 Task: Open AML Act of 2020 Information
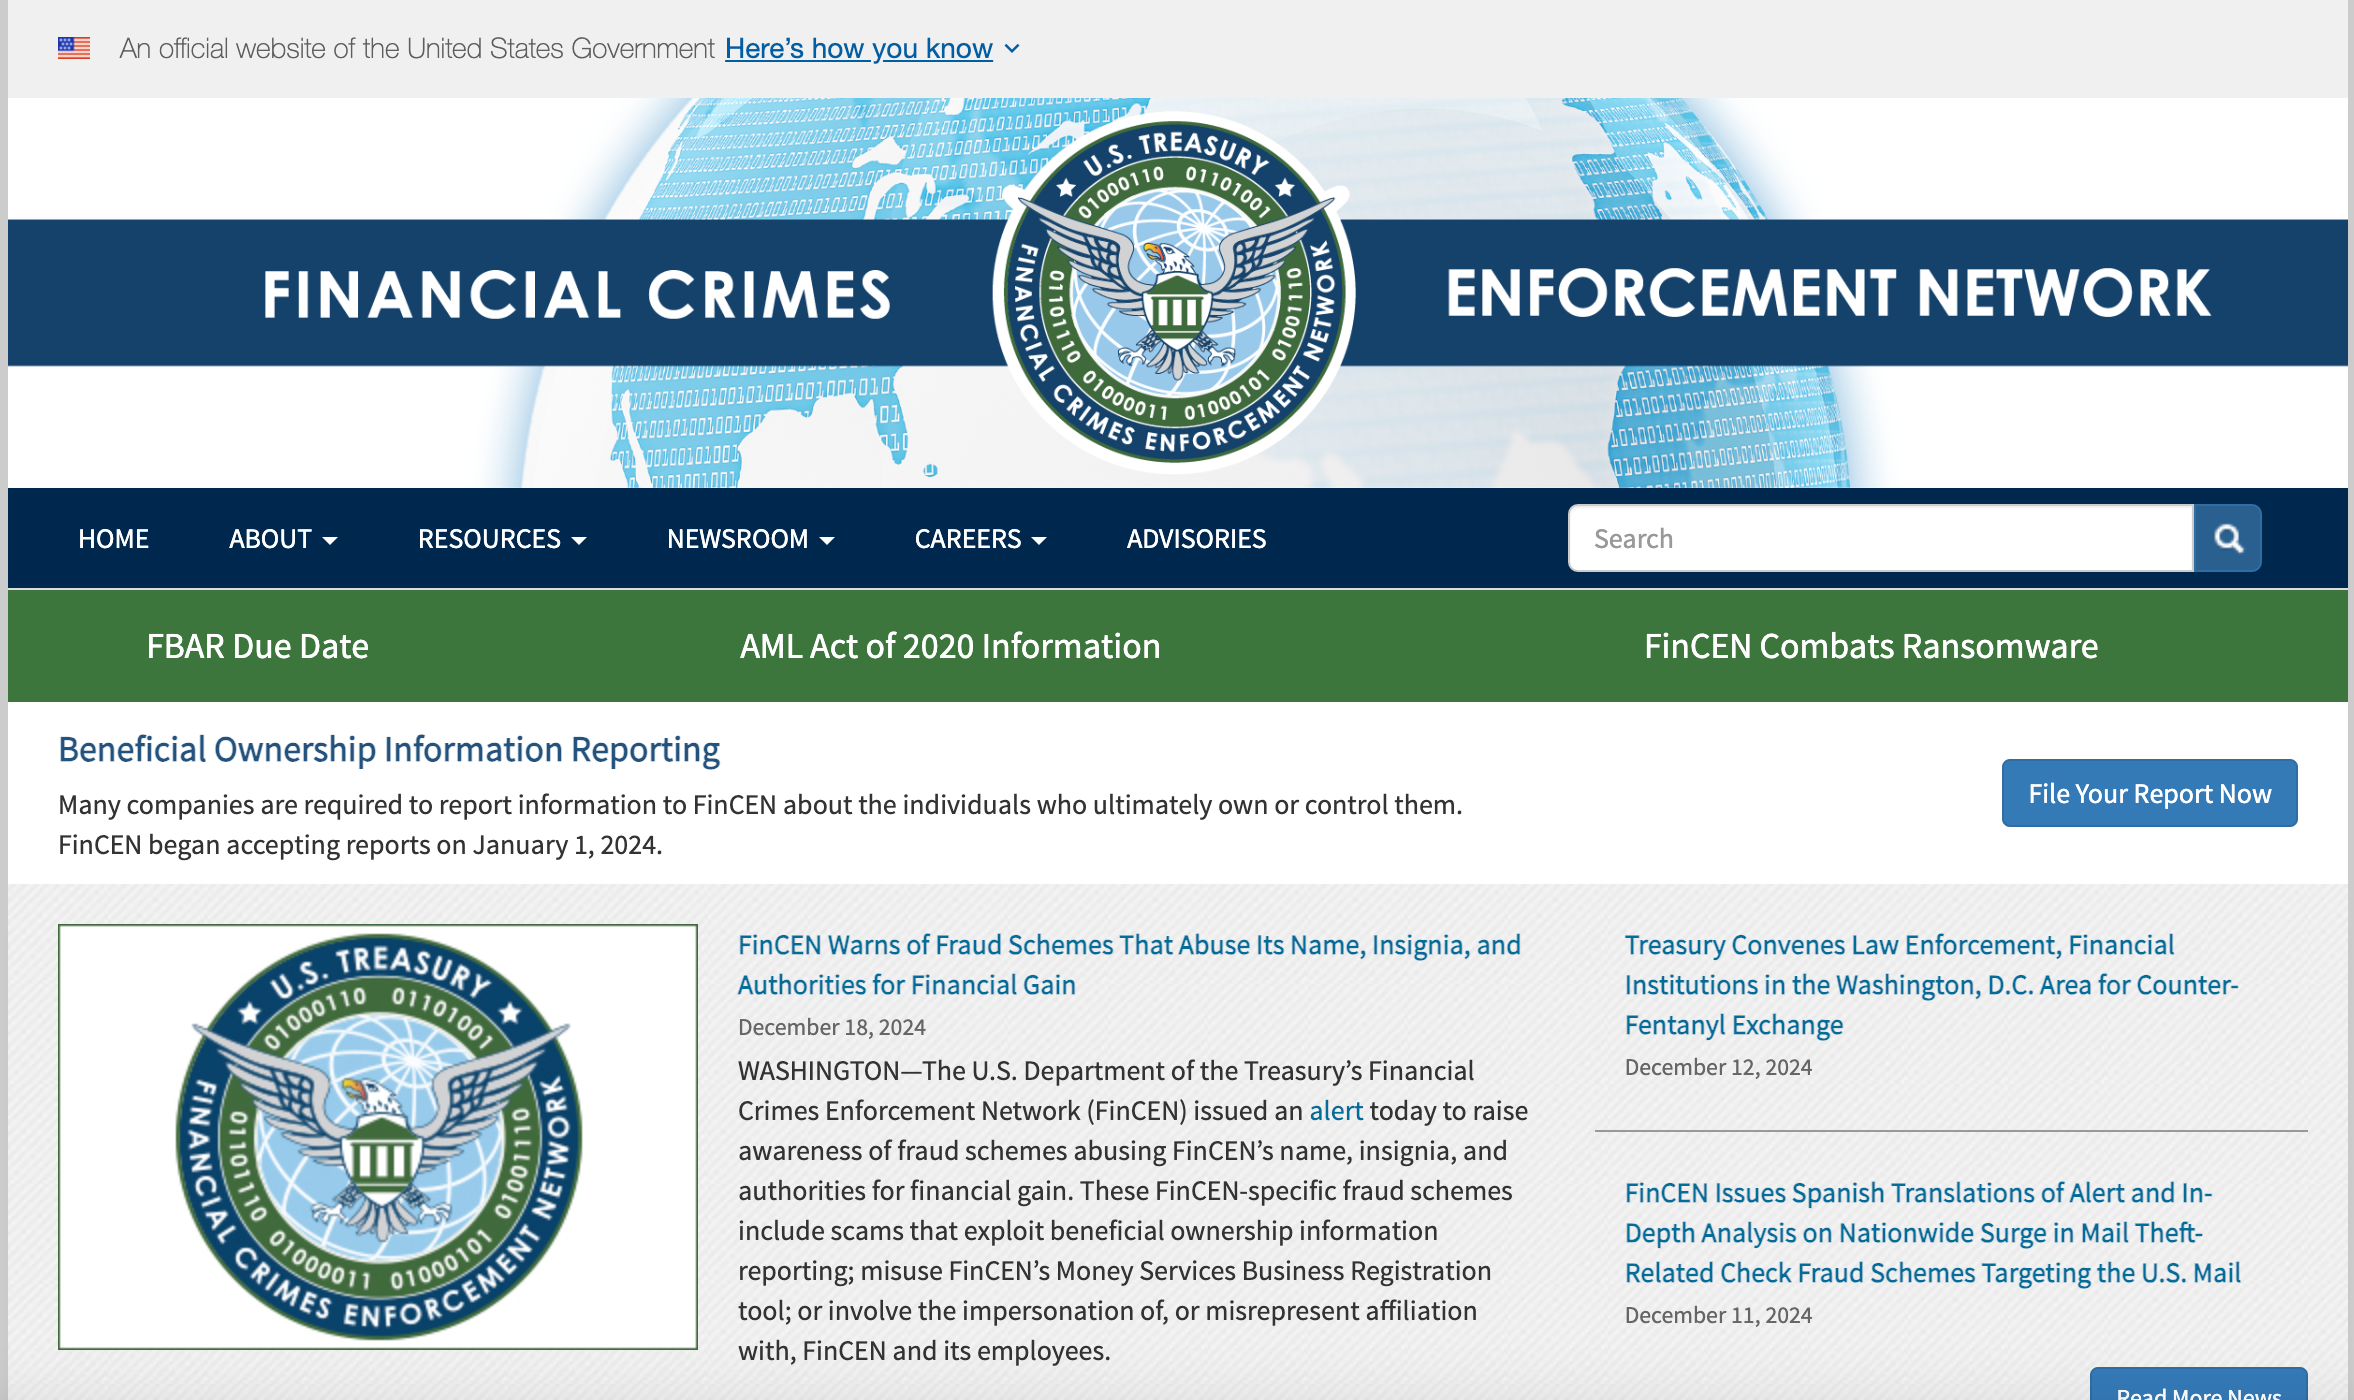click(x=949, y=646)
